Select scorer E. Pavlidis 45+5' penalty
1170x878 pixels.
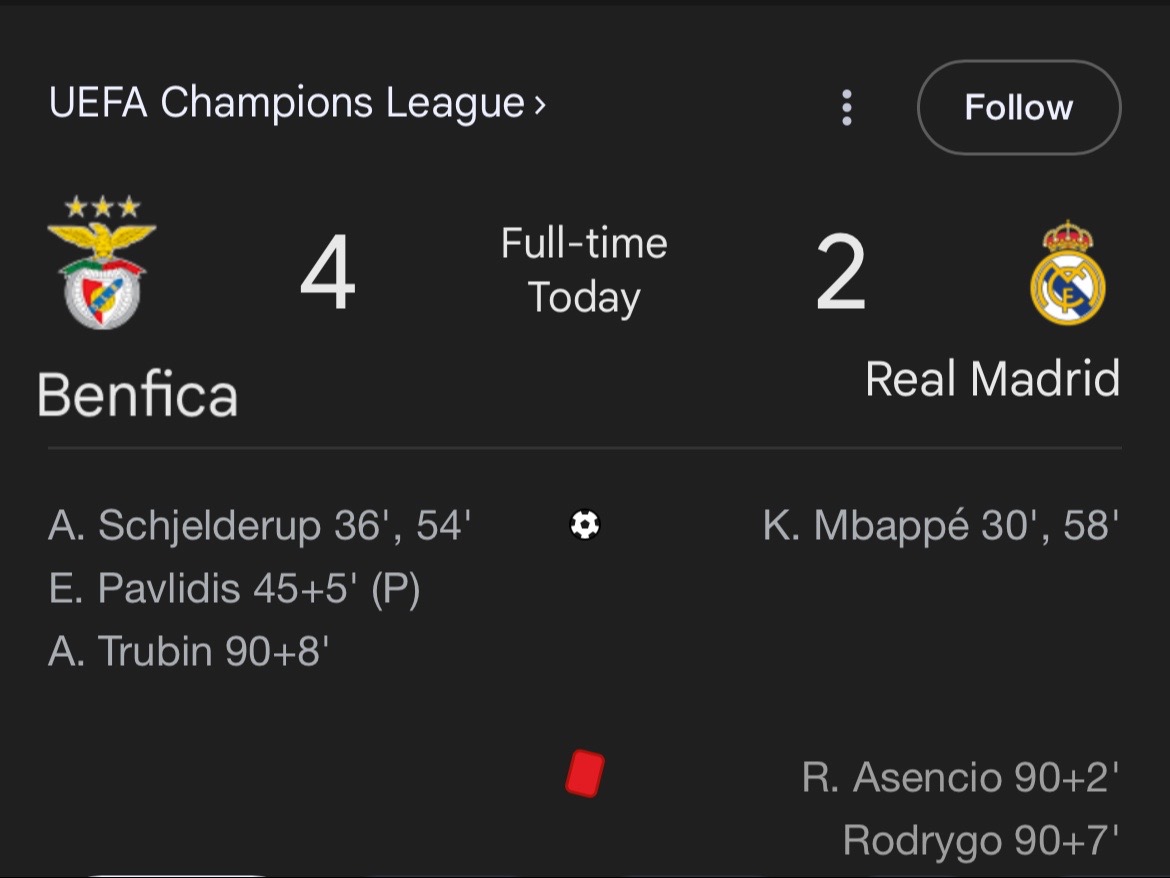[234, 589]
